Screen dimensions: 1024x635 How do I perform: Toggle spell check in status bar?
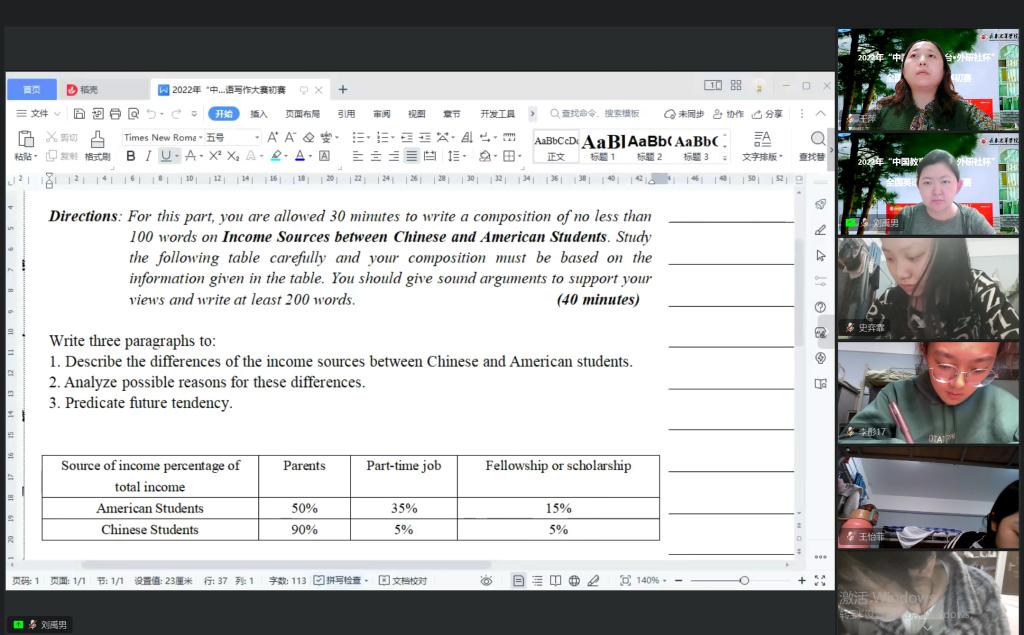[340, 581]
